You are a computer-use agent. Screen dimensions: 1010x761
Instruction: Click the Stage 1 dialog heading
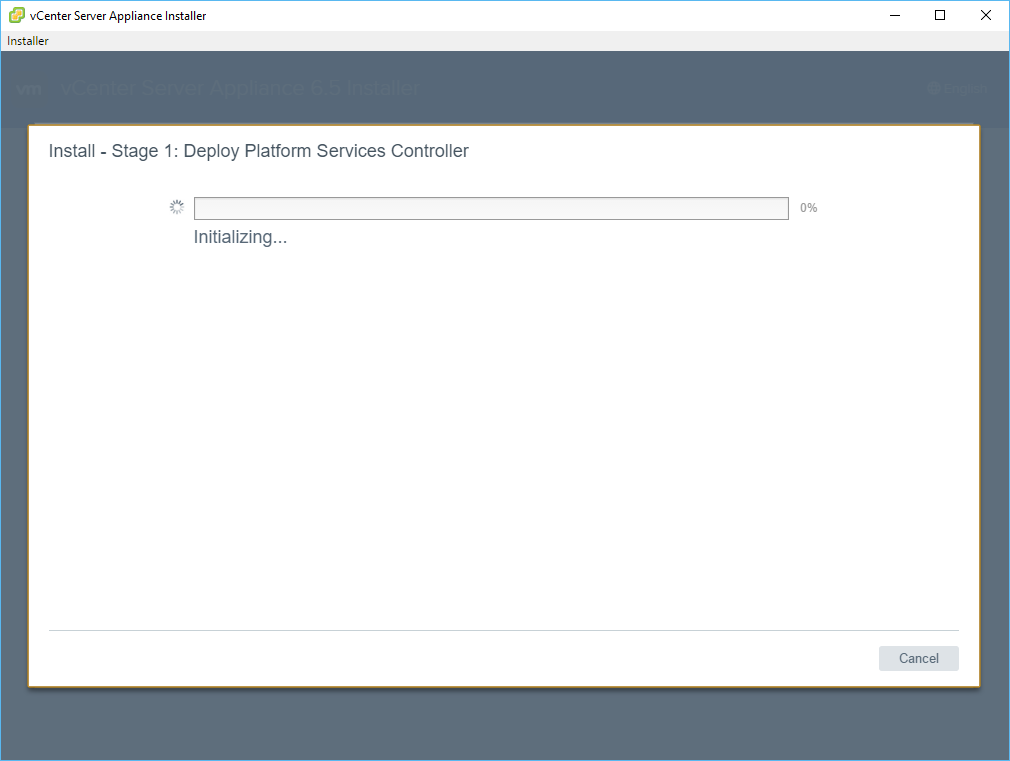(258, 152)
